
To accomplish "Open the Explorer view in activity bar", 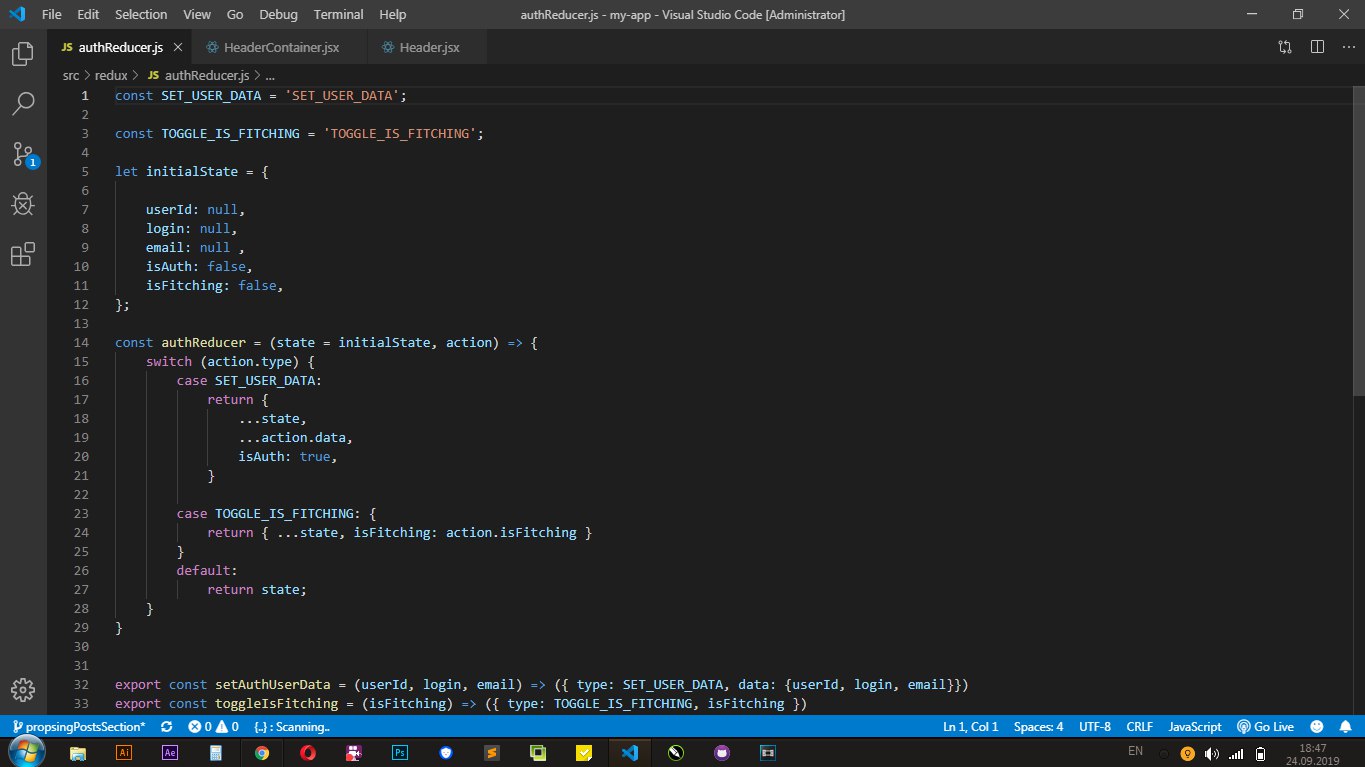I will [x=23, y=54].
